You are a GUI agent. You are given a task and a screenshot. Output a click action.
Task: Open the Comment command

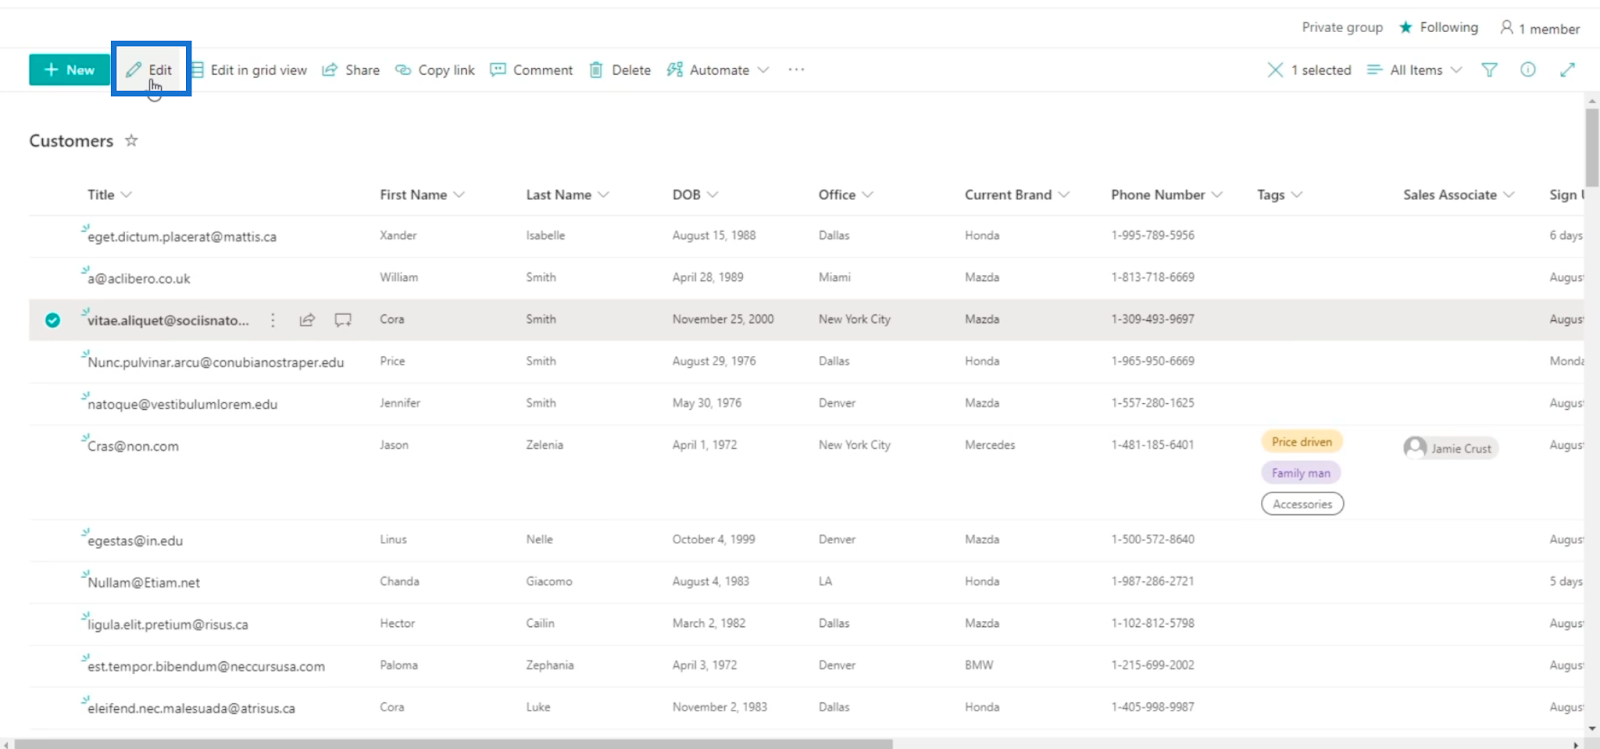point(531,70)
